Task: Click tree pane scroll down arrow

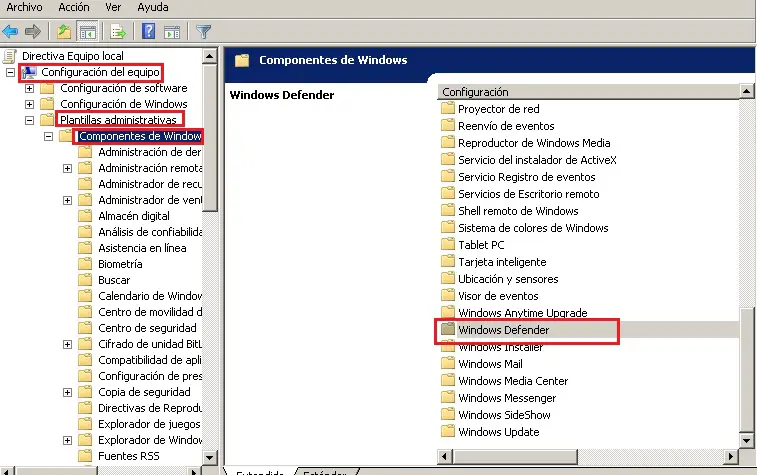Action: click(210, 457)
